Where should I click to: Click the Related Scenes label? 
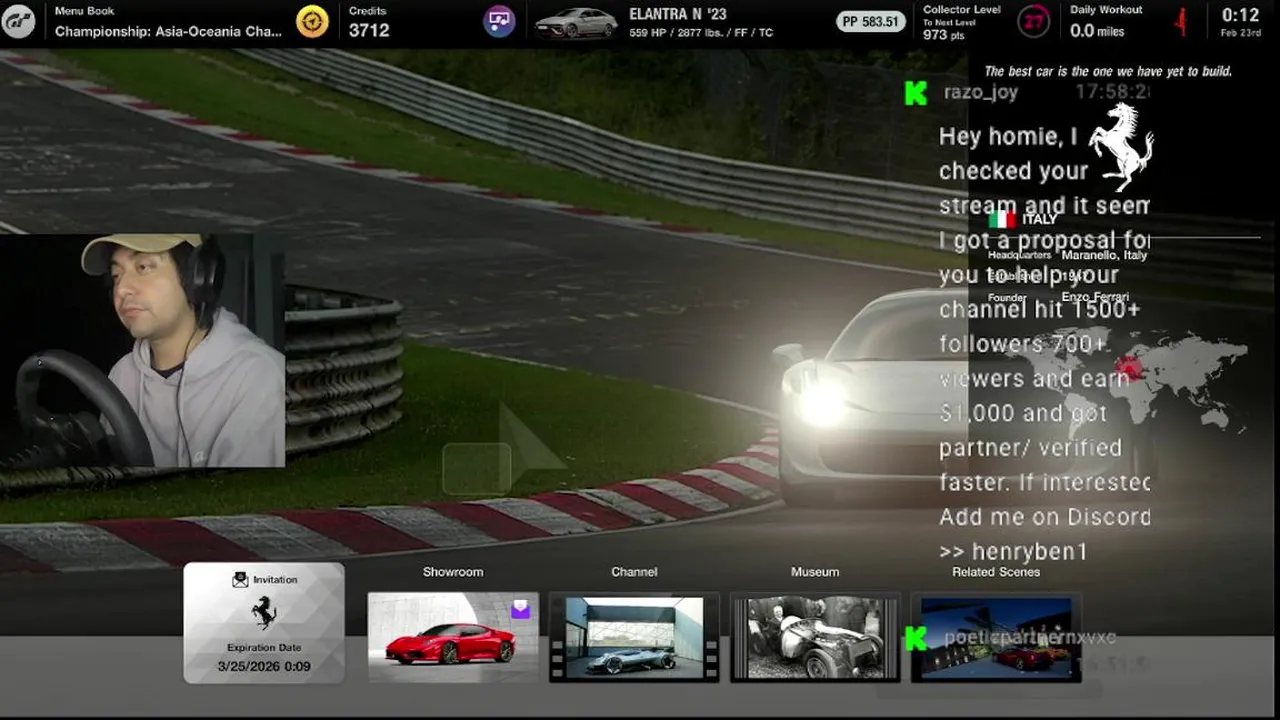[x=996, y=572]
